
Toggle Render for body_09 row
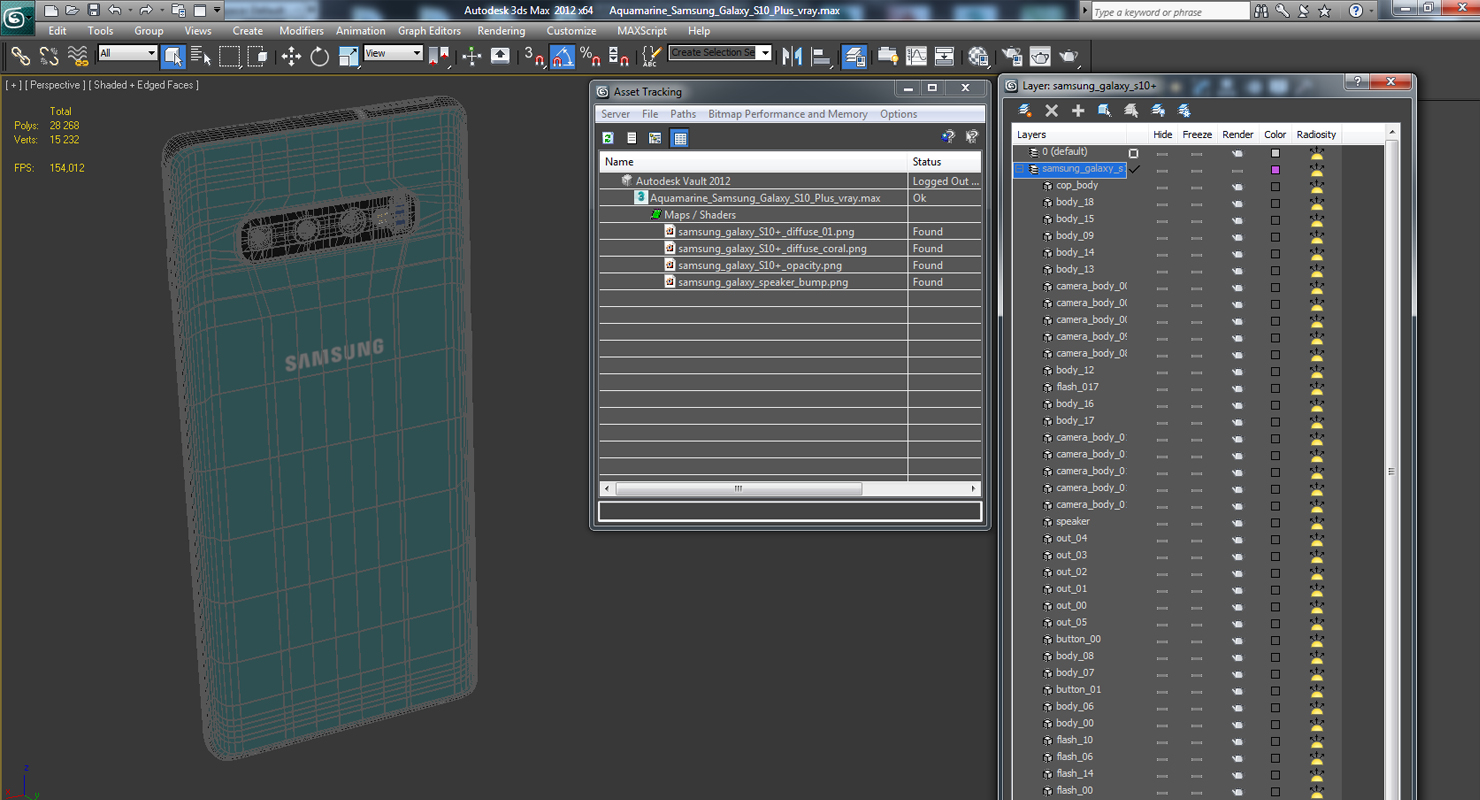click(1237, 237)
